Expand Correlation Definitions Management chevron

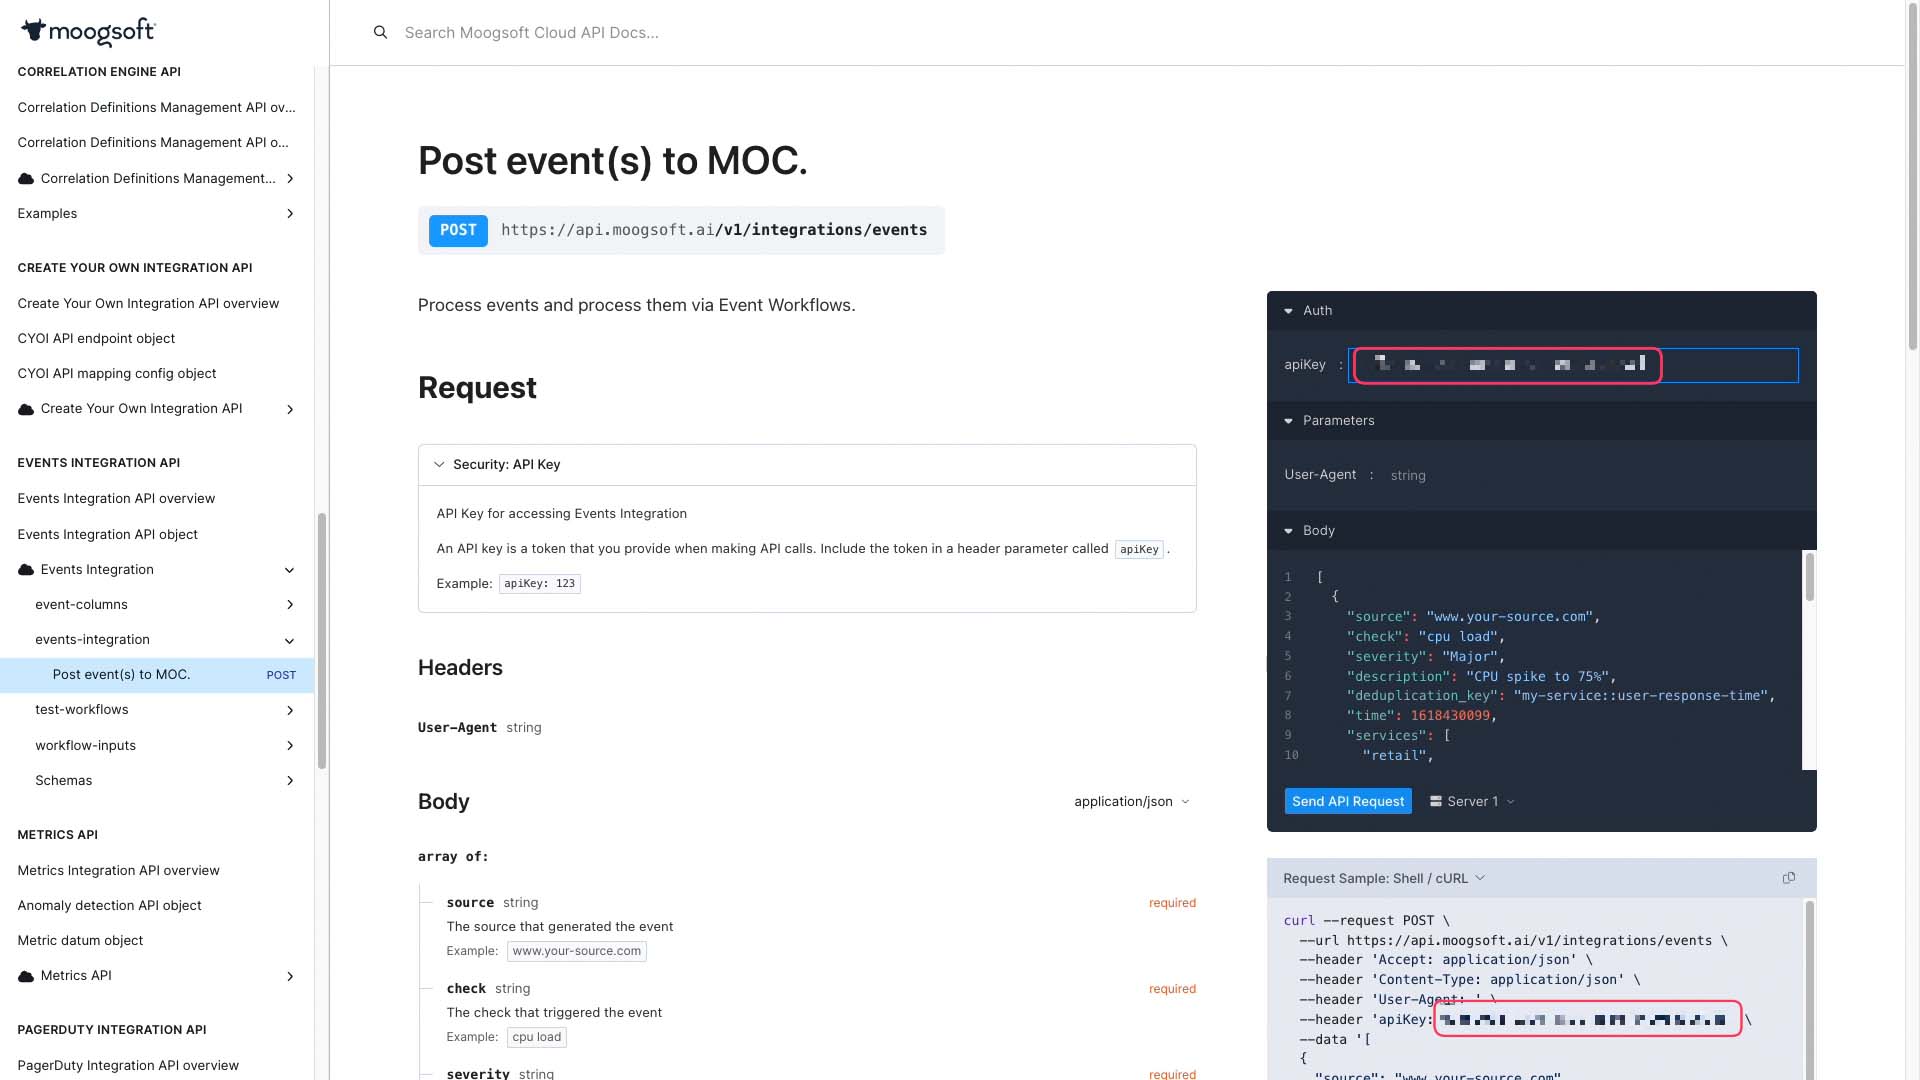[290, 179]
